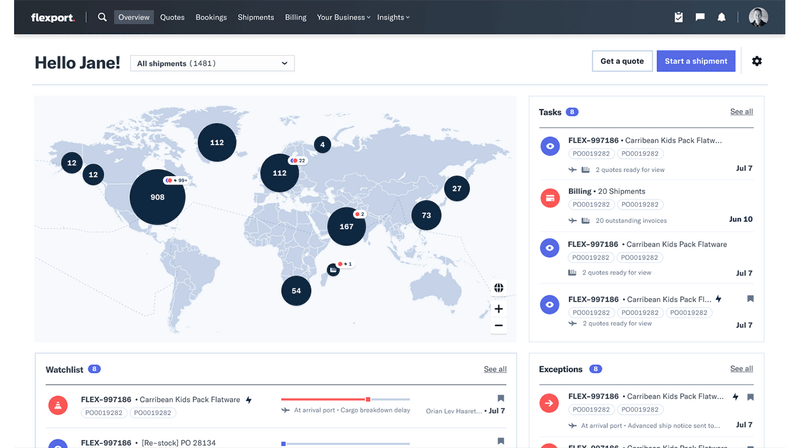Go to the Shipments tab

click(256, 17)
